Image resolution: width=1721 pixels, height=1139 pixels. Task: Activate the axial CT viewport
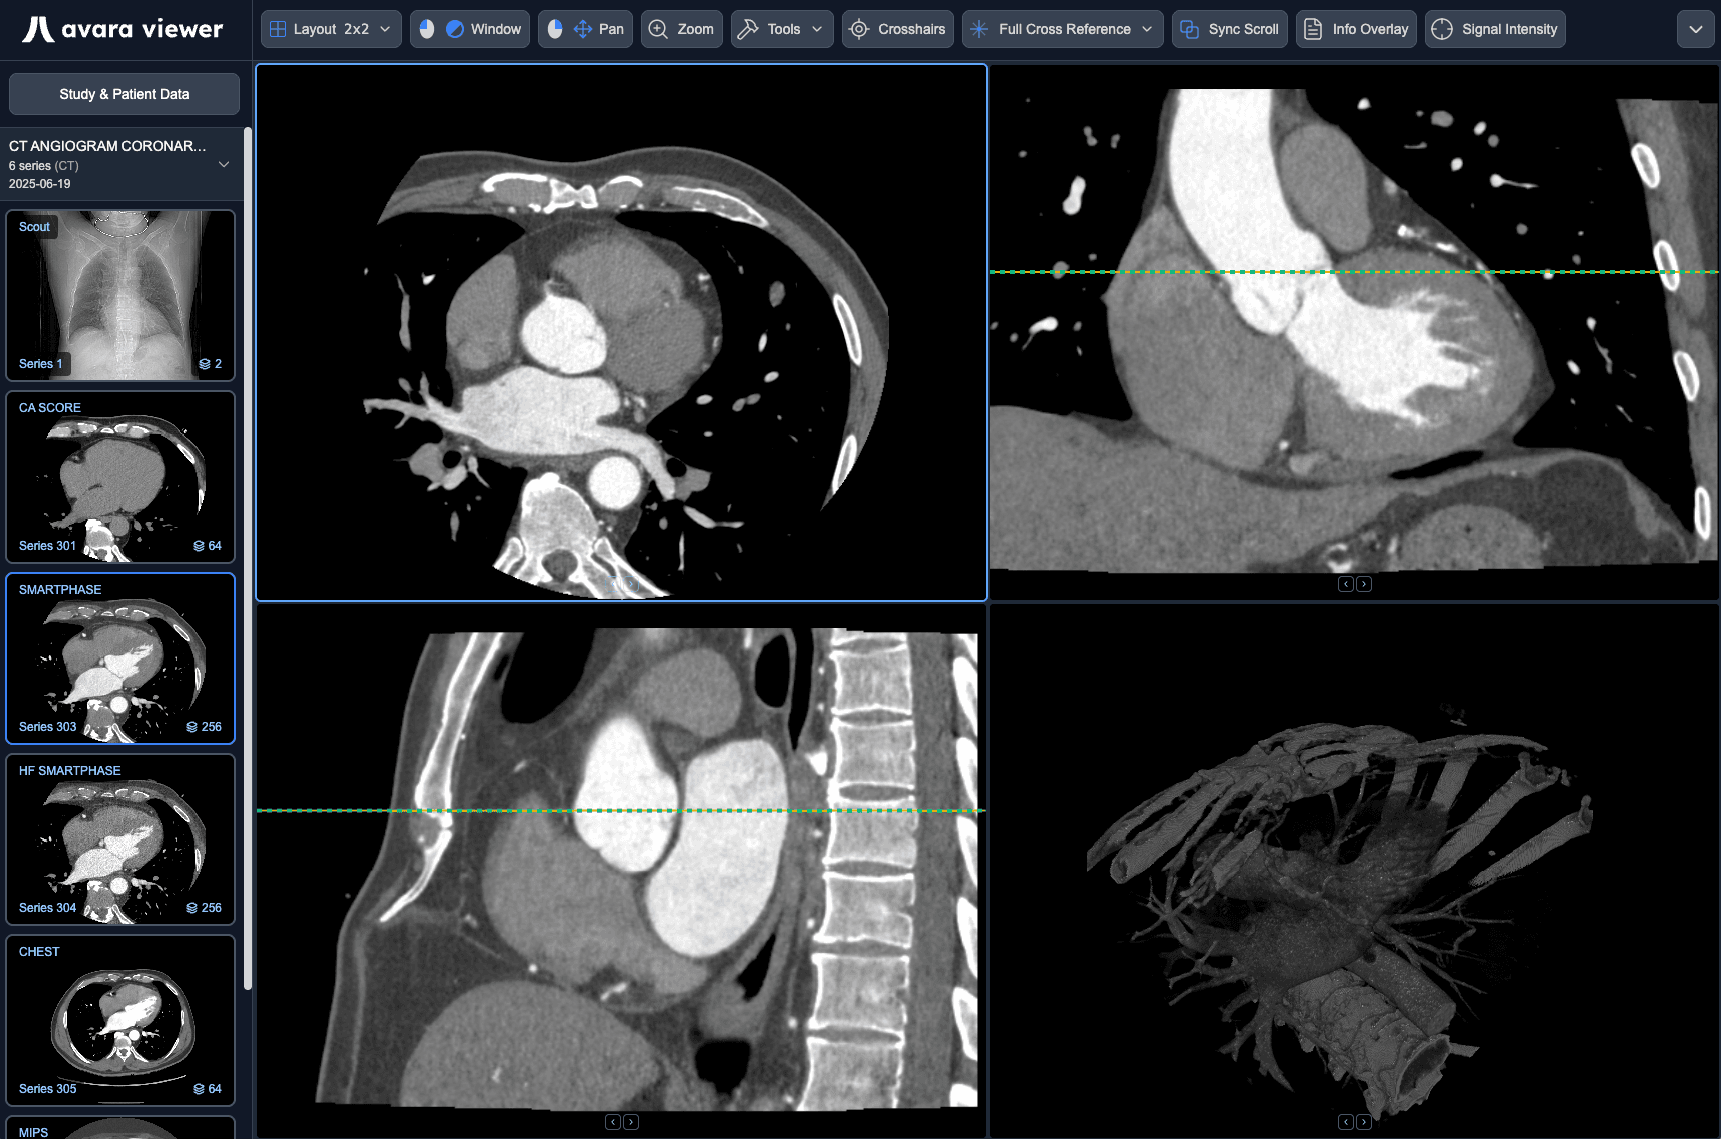pos(621,332)
